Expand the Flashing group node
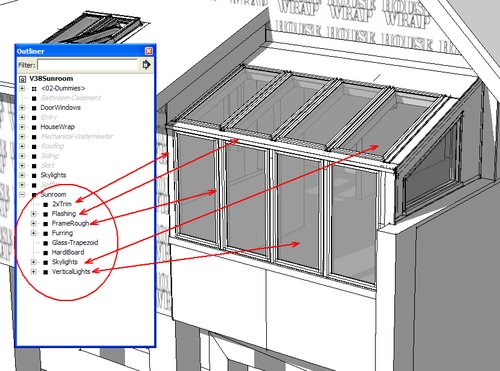Image resolution: width=500 pixels, height=371 pixels. (33, 214)
